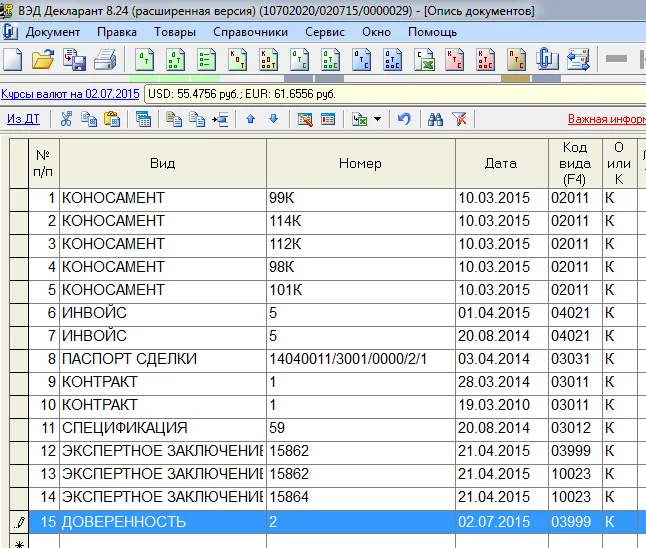This screenshot has height=548, width=646.
Task: Open the Товары menu
Action: pos(175,32)
